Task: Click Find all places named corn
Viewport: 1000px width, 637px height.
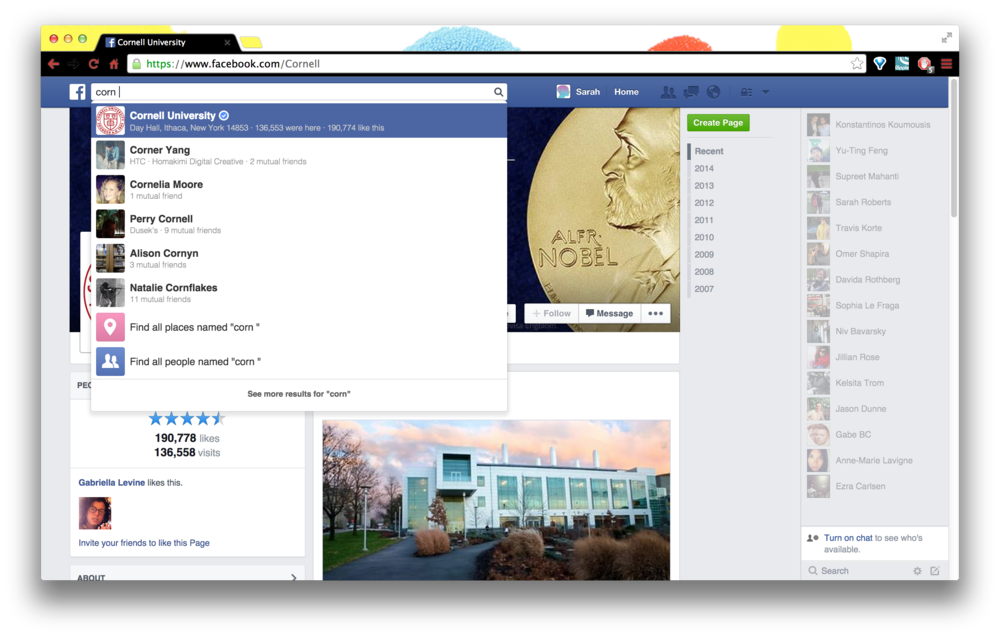Action: coord(299,327)
